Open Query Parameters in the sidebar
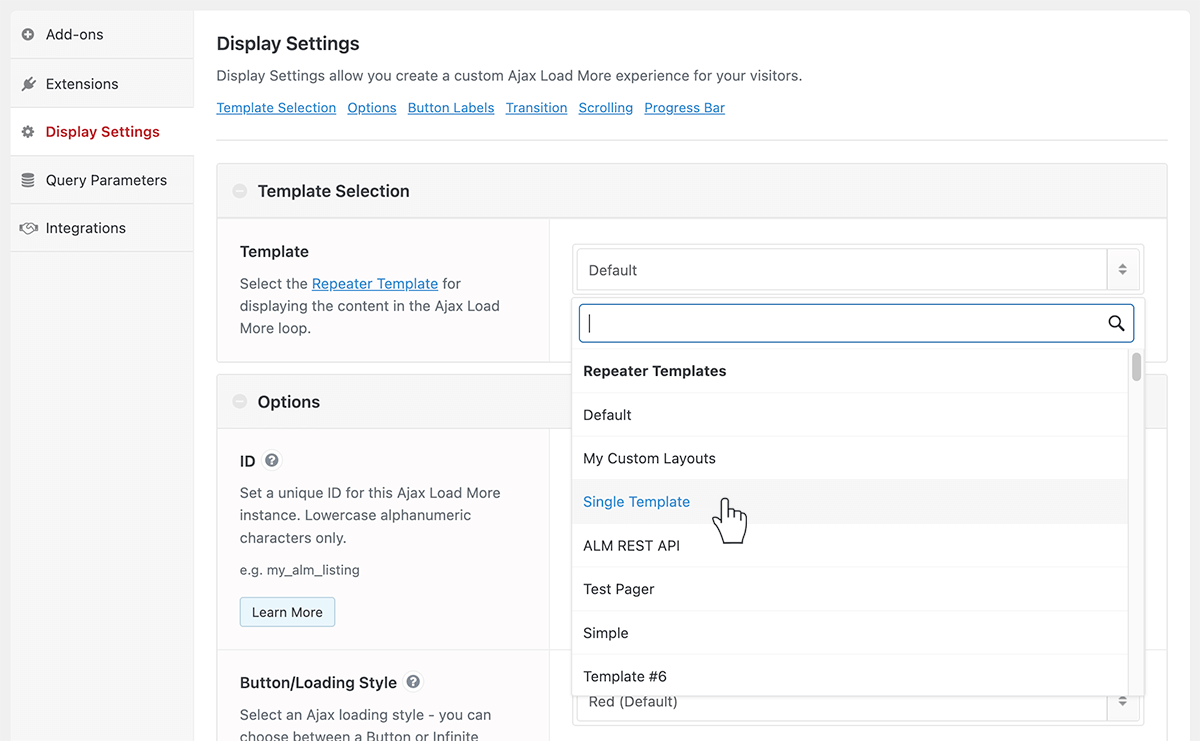1200x741 pixels. pos(102,181)
